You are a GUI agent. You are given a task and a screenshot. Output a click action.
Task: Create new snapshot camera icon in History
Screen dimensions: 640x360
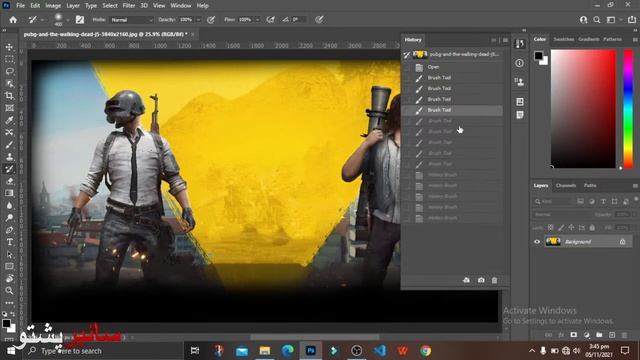pyautogui.click(x=481, y=280)
